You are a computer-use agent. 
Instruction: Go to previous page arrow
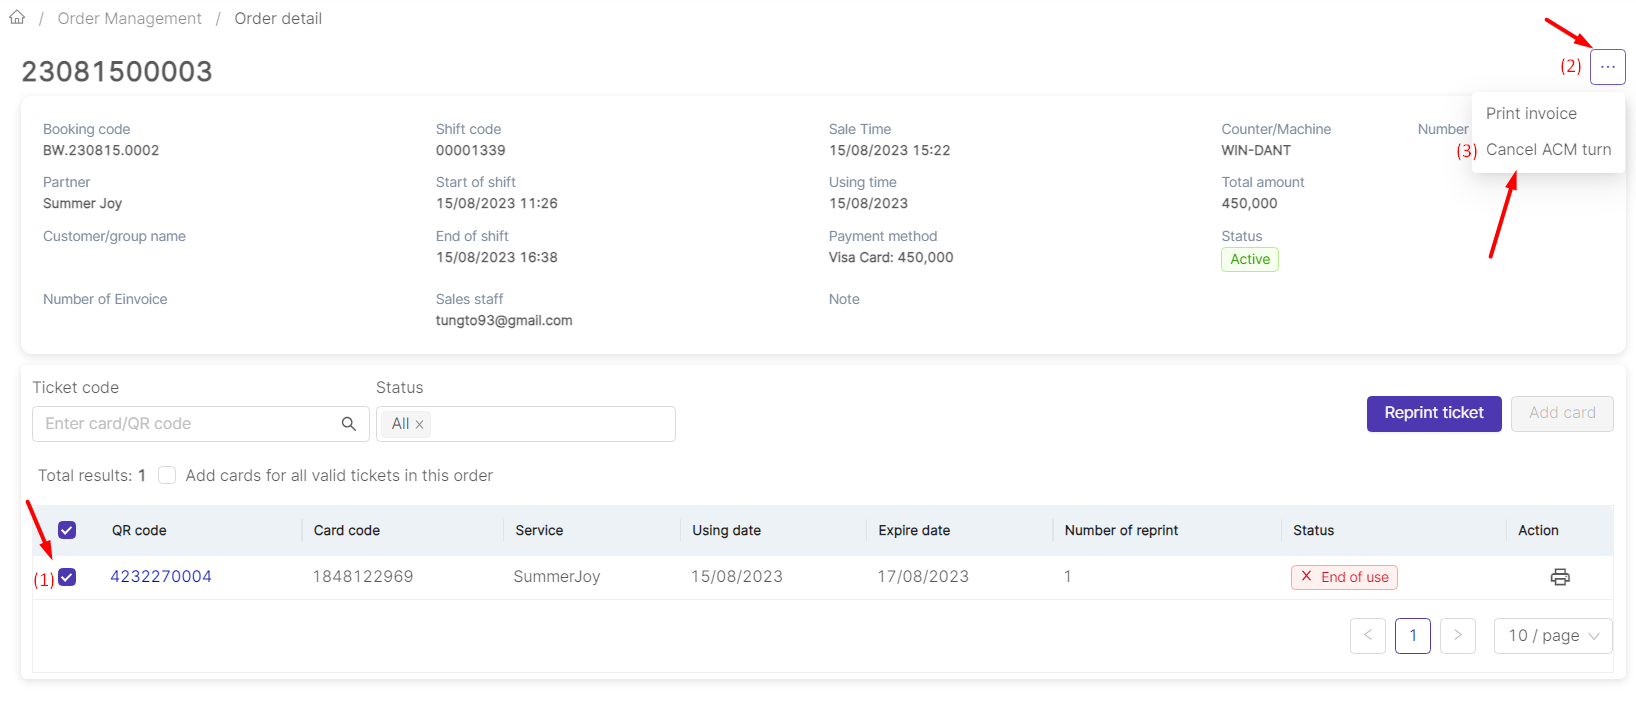[1367, 636]
